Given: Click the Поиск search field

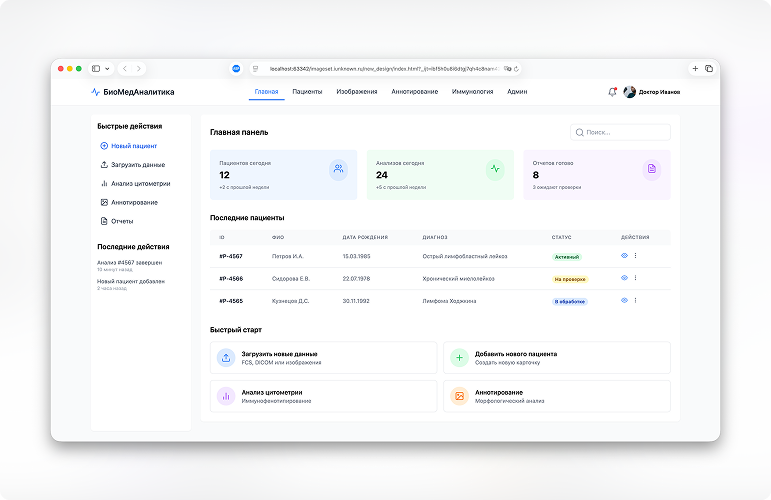Looking at the screenshot, I should click(x=621, y=132).
